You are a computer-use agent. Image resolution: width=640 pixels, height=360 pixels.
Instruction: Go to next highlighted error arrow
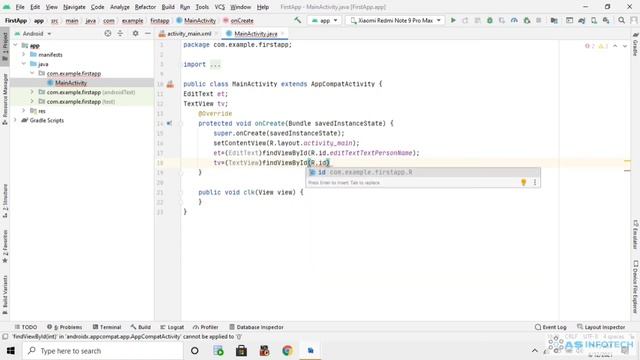pyautogui.click(x=624, y=46)
